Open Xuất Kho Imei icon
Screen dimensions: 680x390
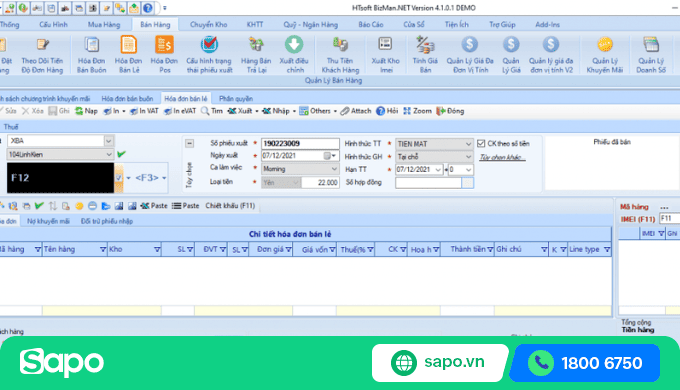pyautogui.click(x=385, y=55)
